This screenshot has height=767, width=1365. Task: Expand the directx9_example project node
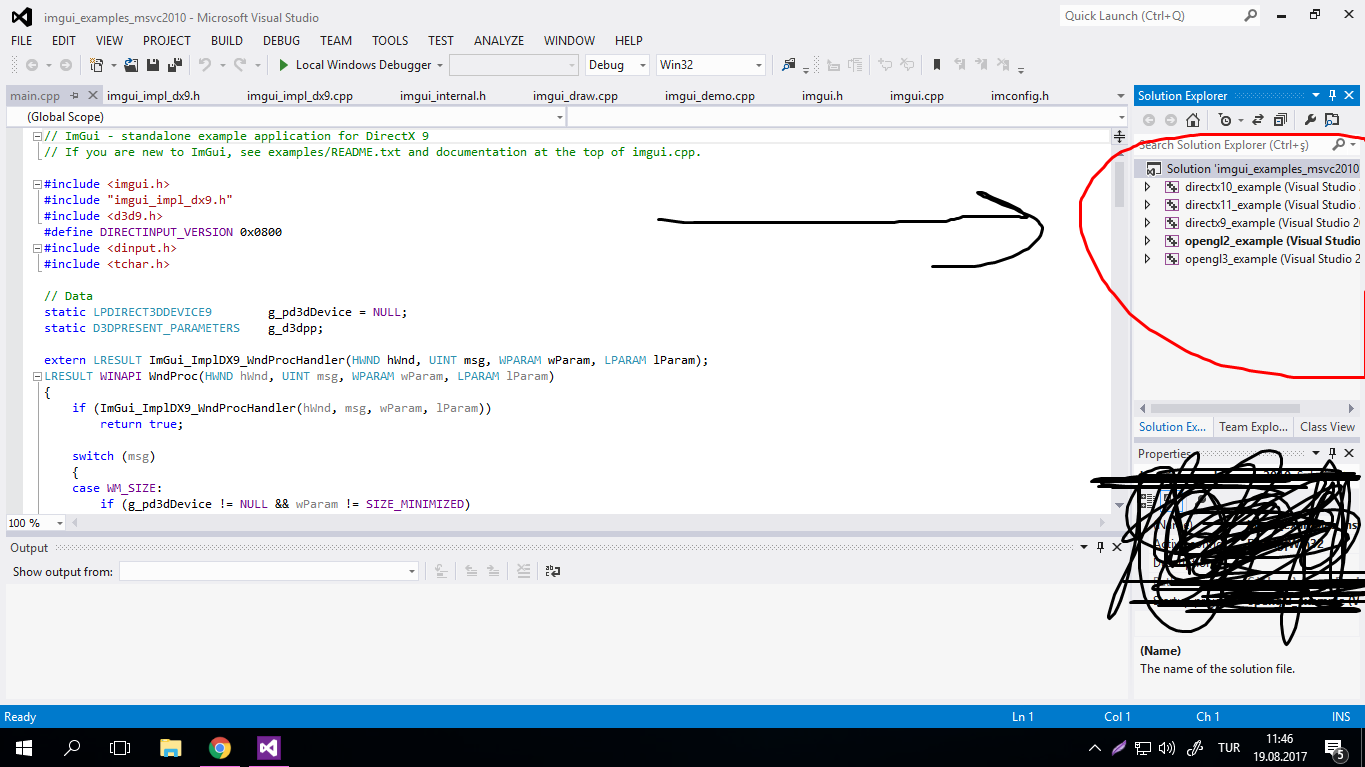point(1147,223)
